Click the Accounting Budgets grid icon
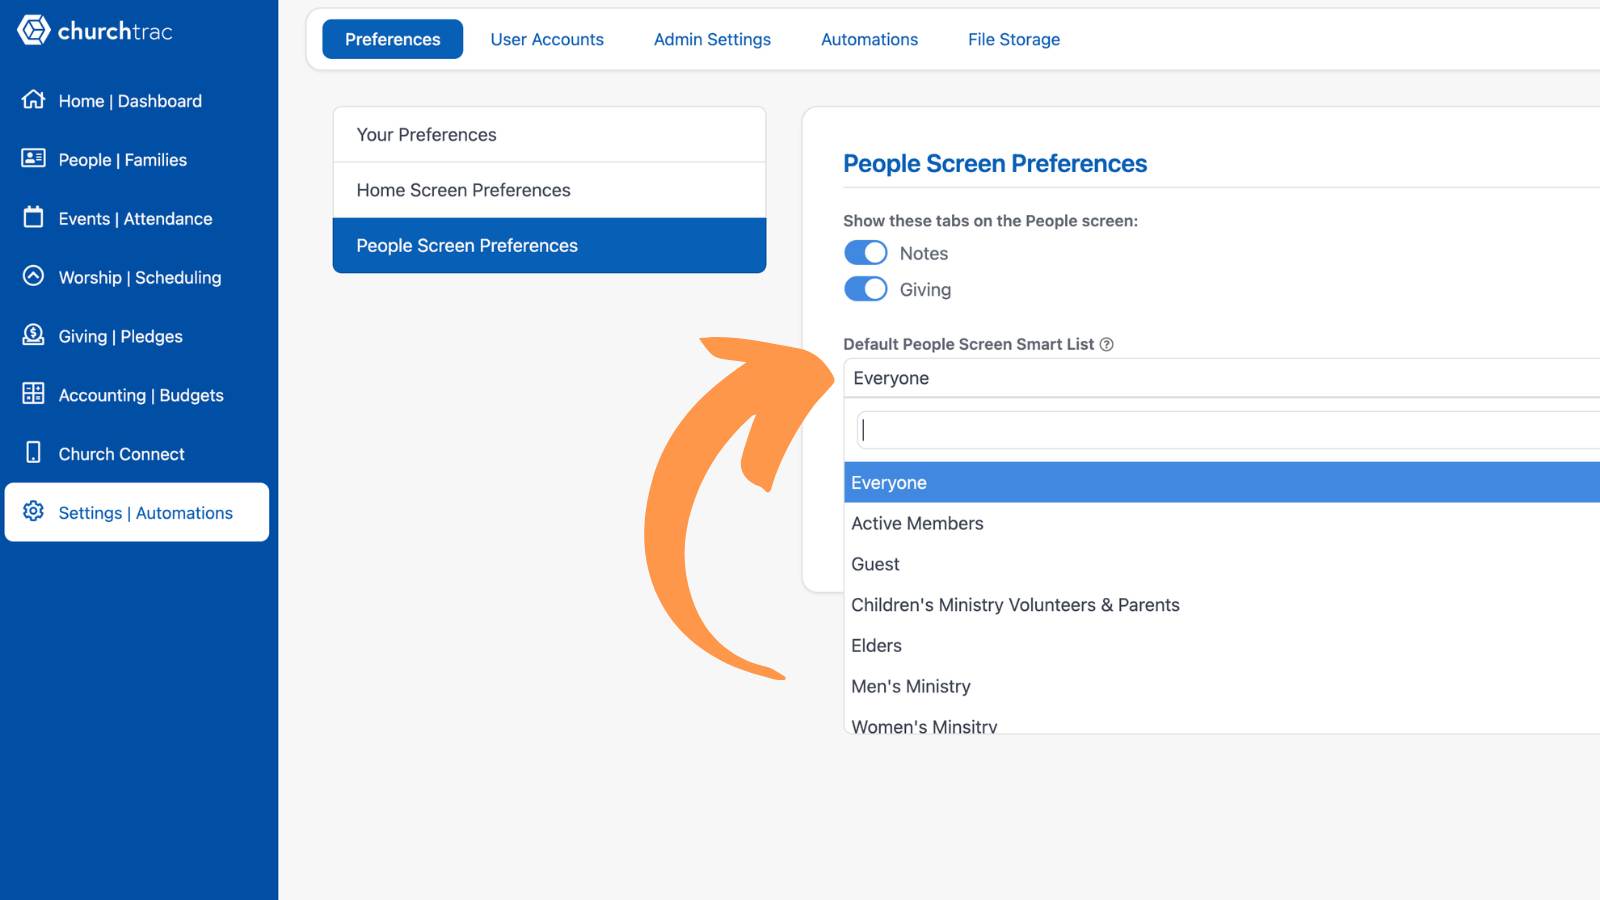Viewport: 1600px width, 900px height. (x=33, y=393)
